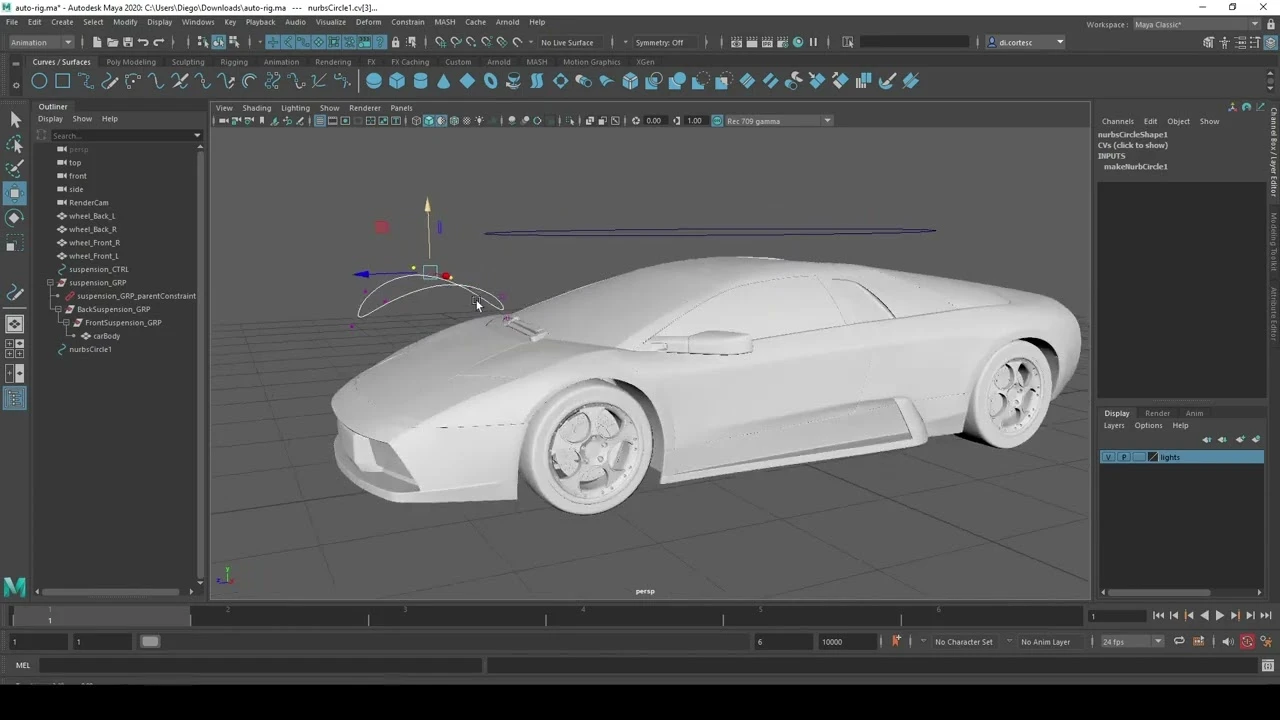Create a NURBS sphere from the shelf
Screen dimensions: 1280x720
tap(374, 81)
